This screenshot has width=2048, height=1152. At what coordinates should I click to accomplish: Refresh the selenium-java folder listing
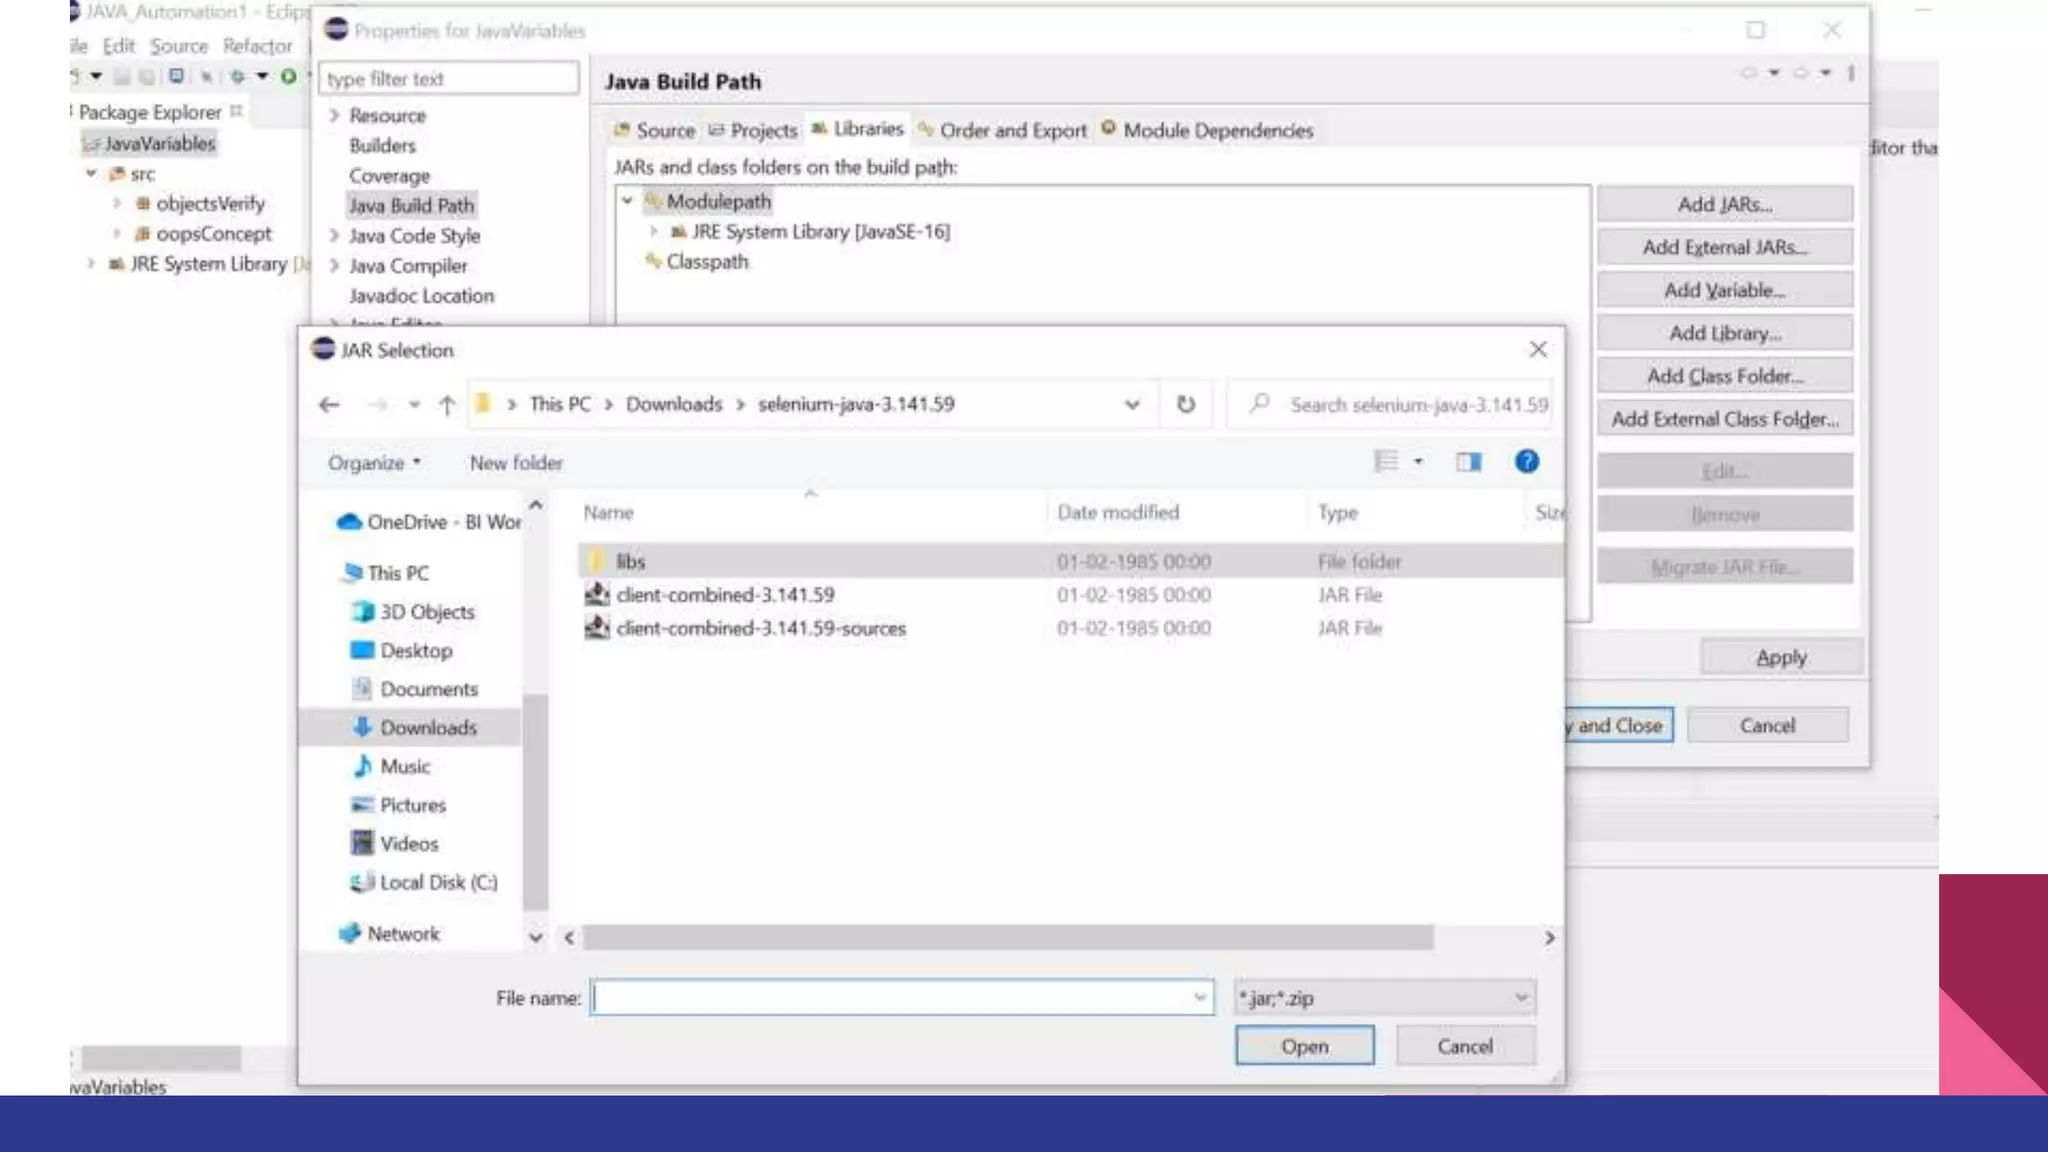click(1185, 404)
